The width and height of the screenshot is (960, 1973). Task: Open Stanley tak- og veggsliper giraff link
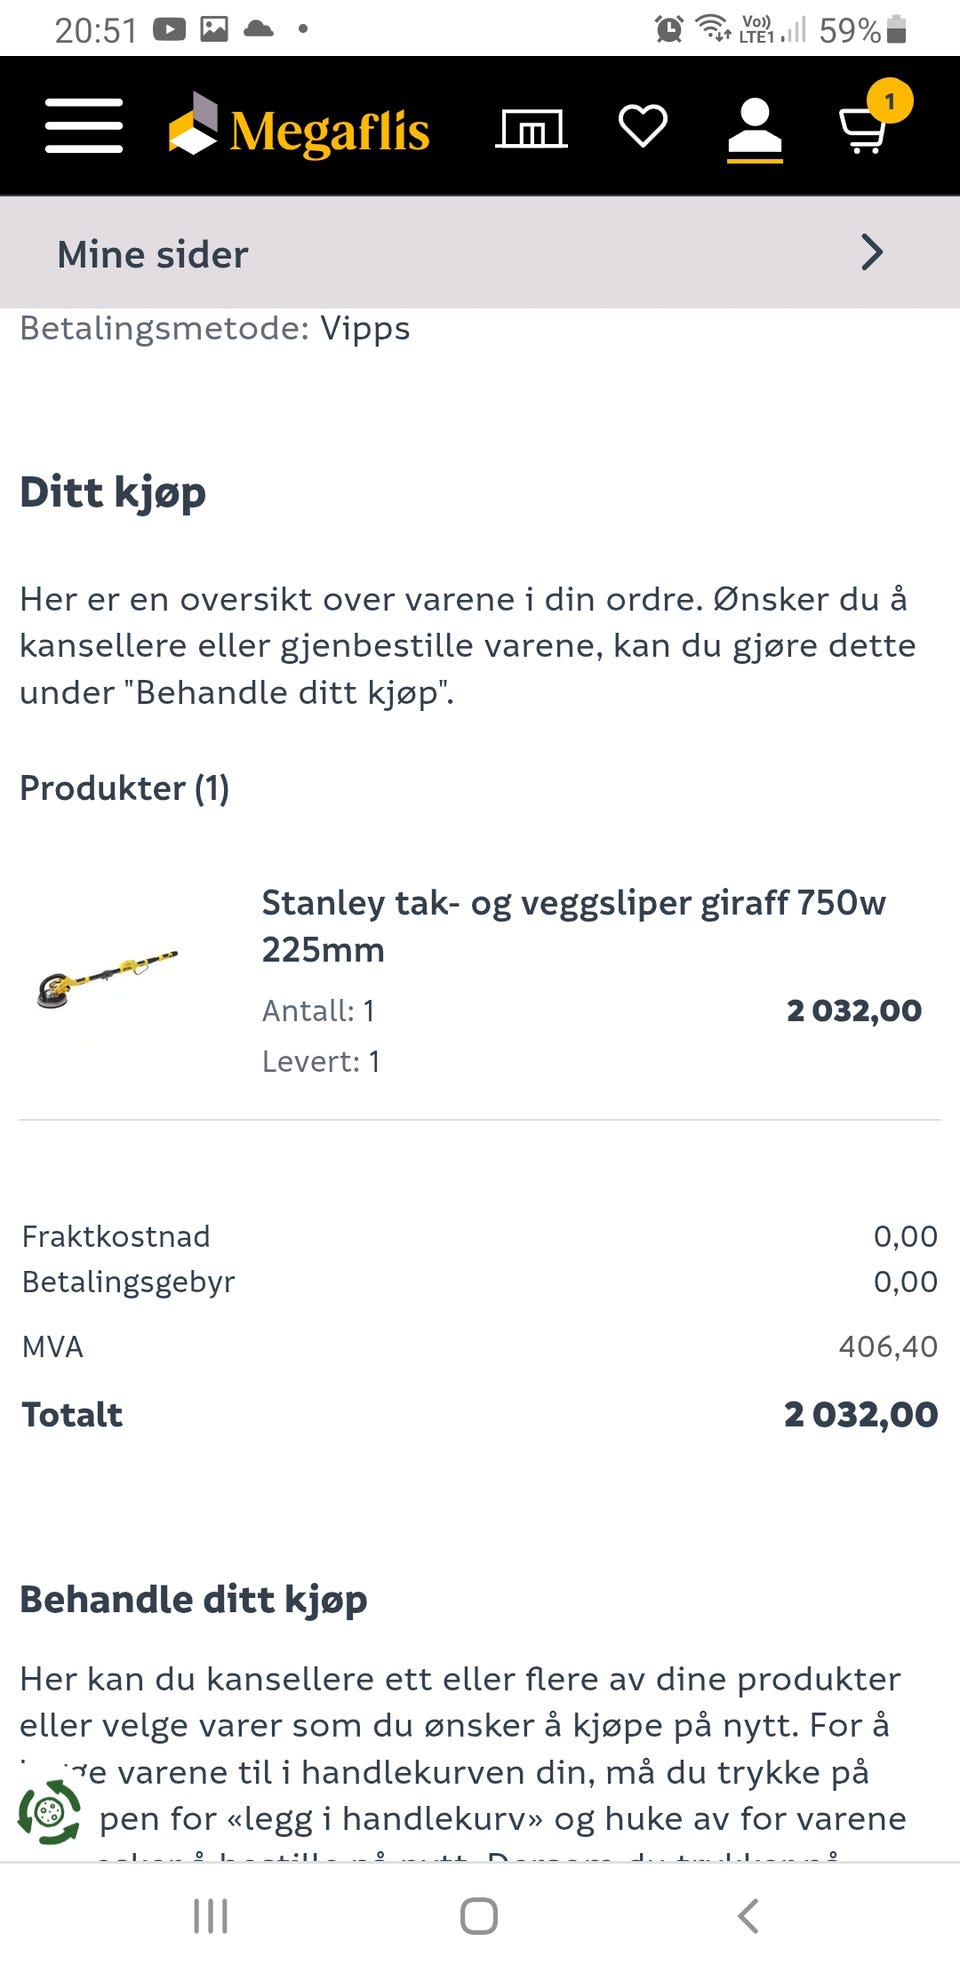[574, 926]
